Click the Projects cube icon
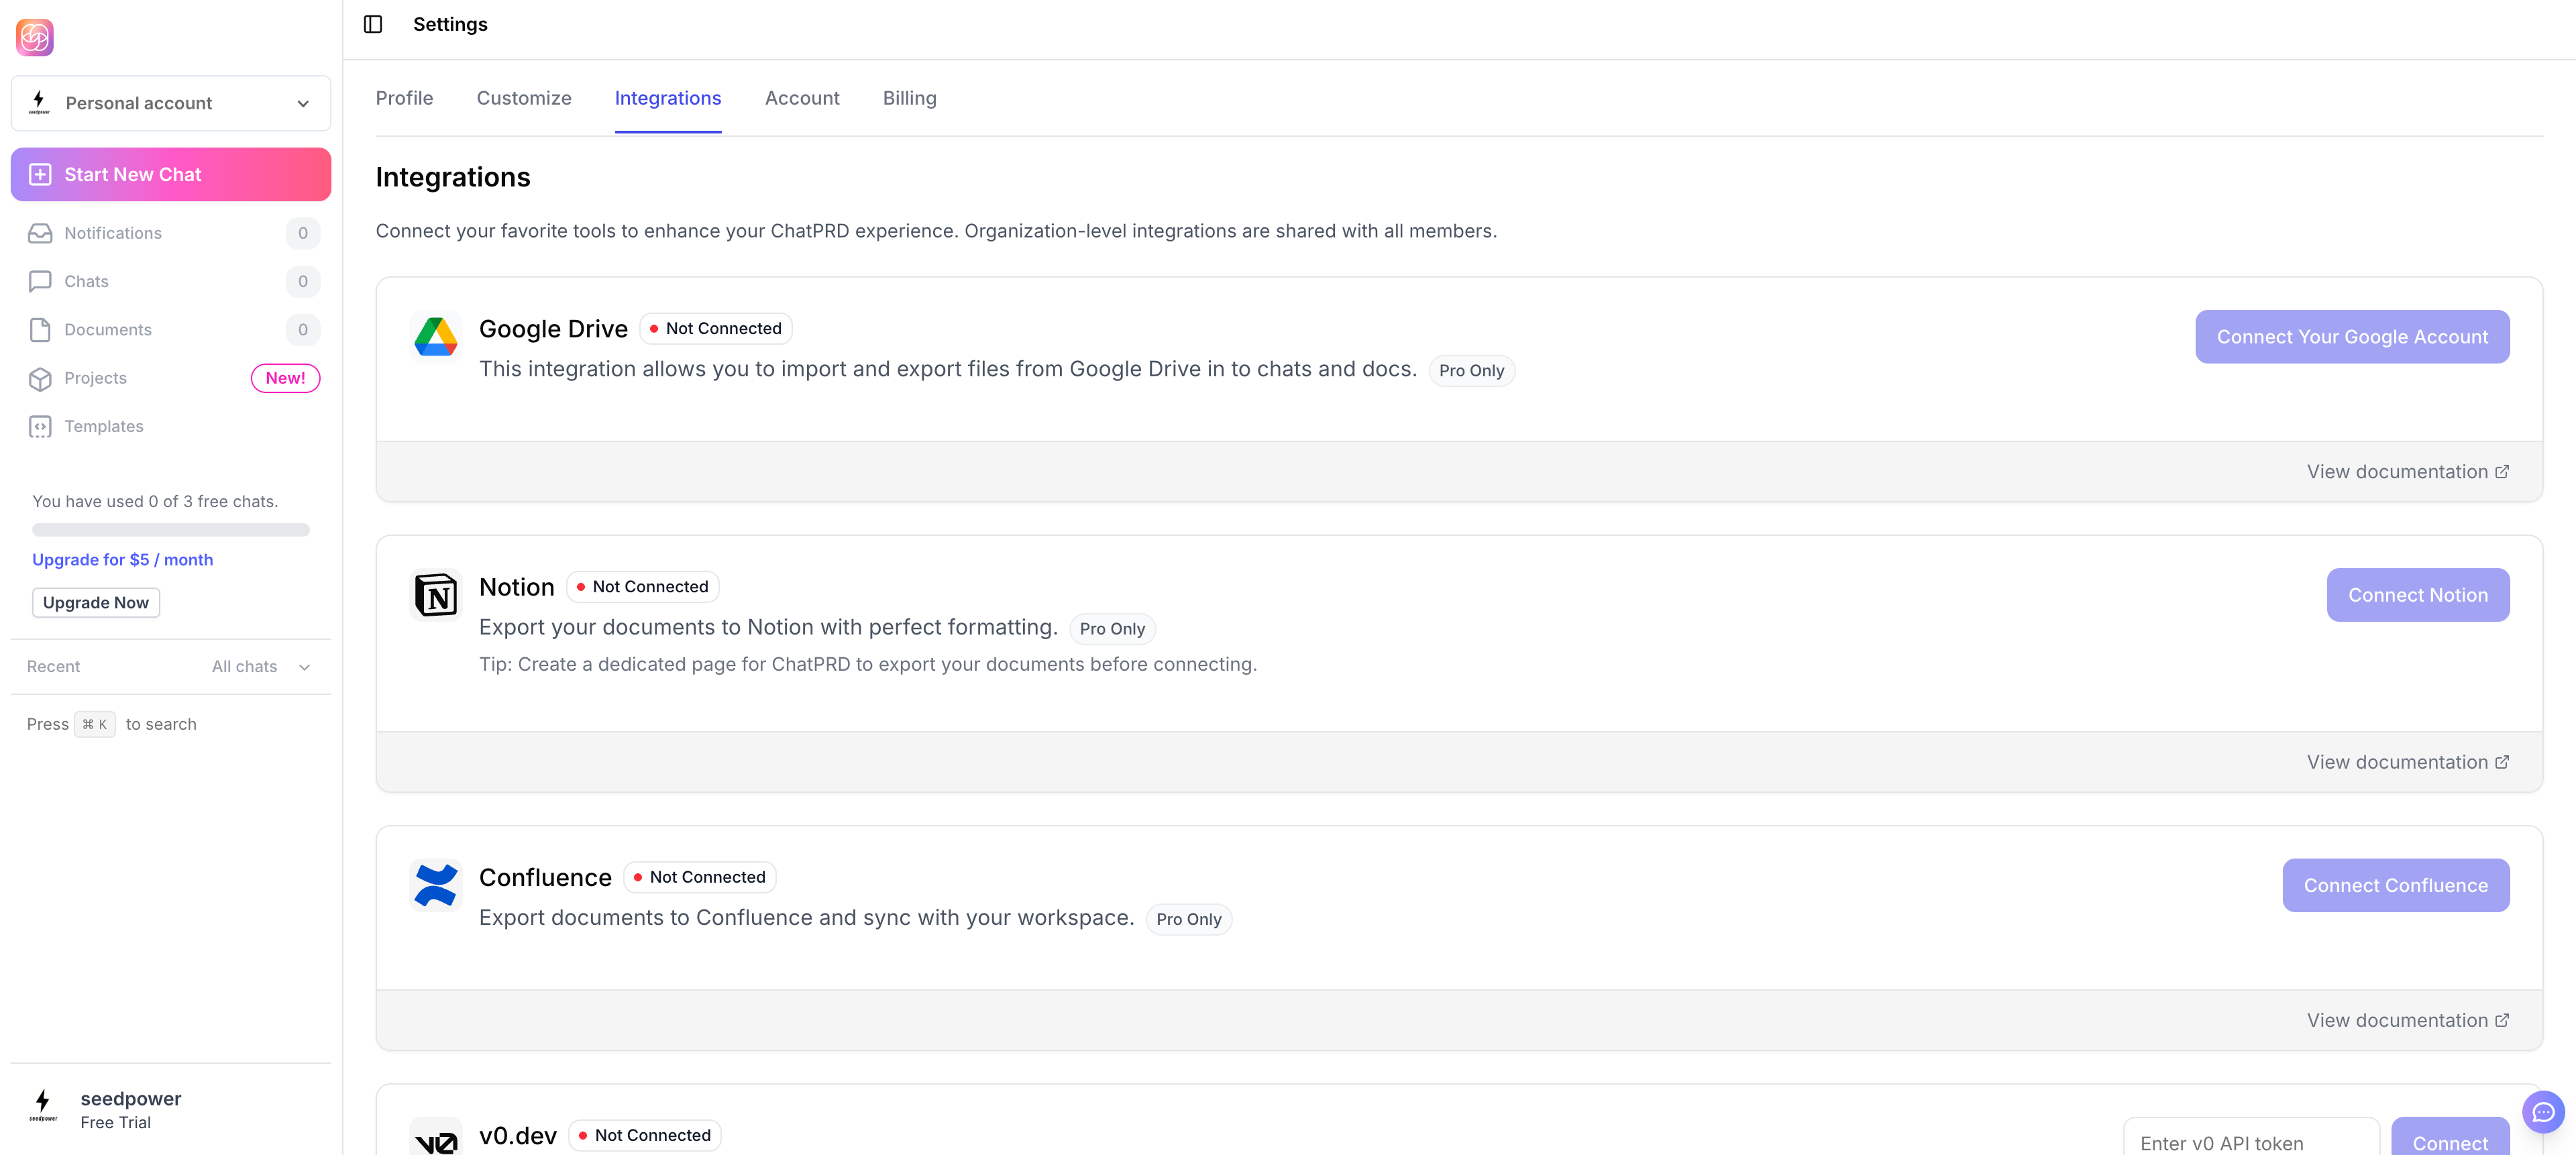This screenshot has width=2576, height=1155. pyautogui.click(x=40, y=378)
